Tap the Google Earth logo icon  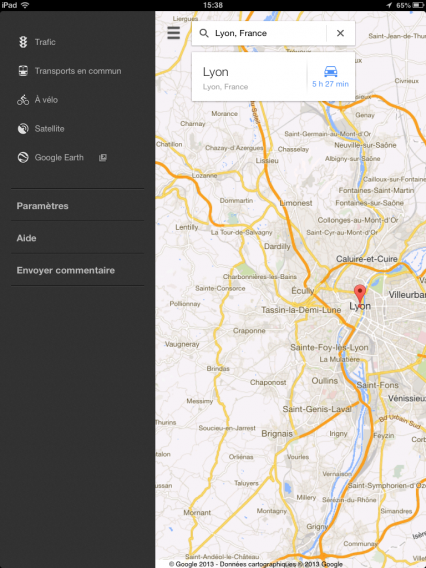tap(23, 158)
